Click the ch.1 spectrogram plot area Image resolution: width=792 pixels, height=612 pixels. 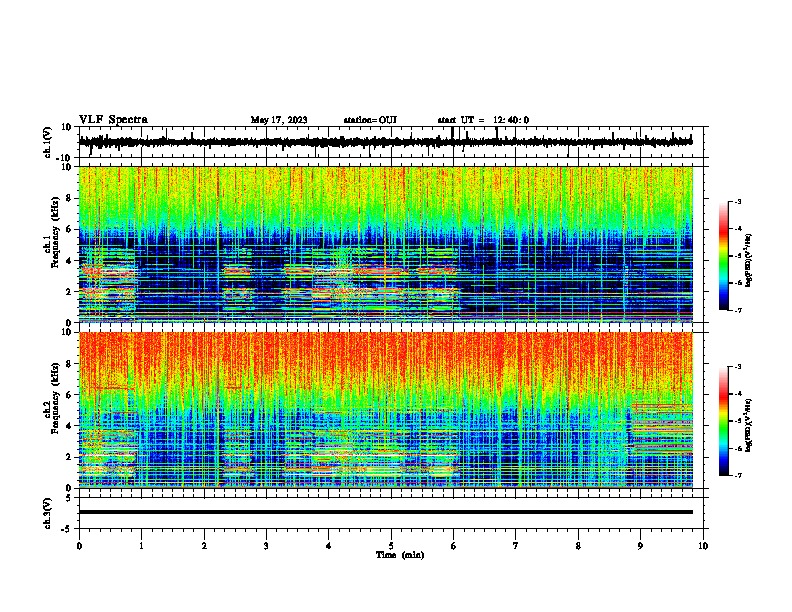(386, 244)
